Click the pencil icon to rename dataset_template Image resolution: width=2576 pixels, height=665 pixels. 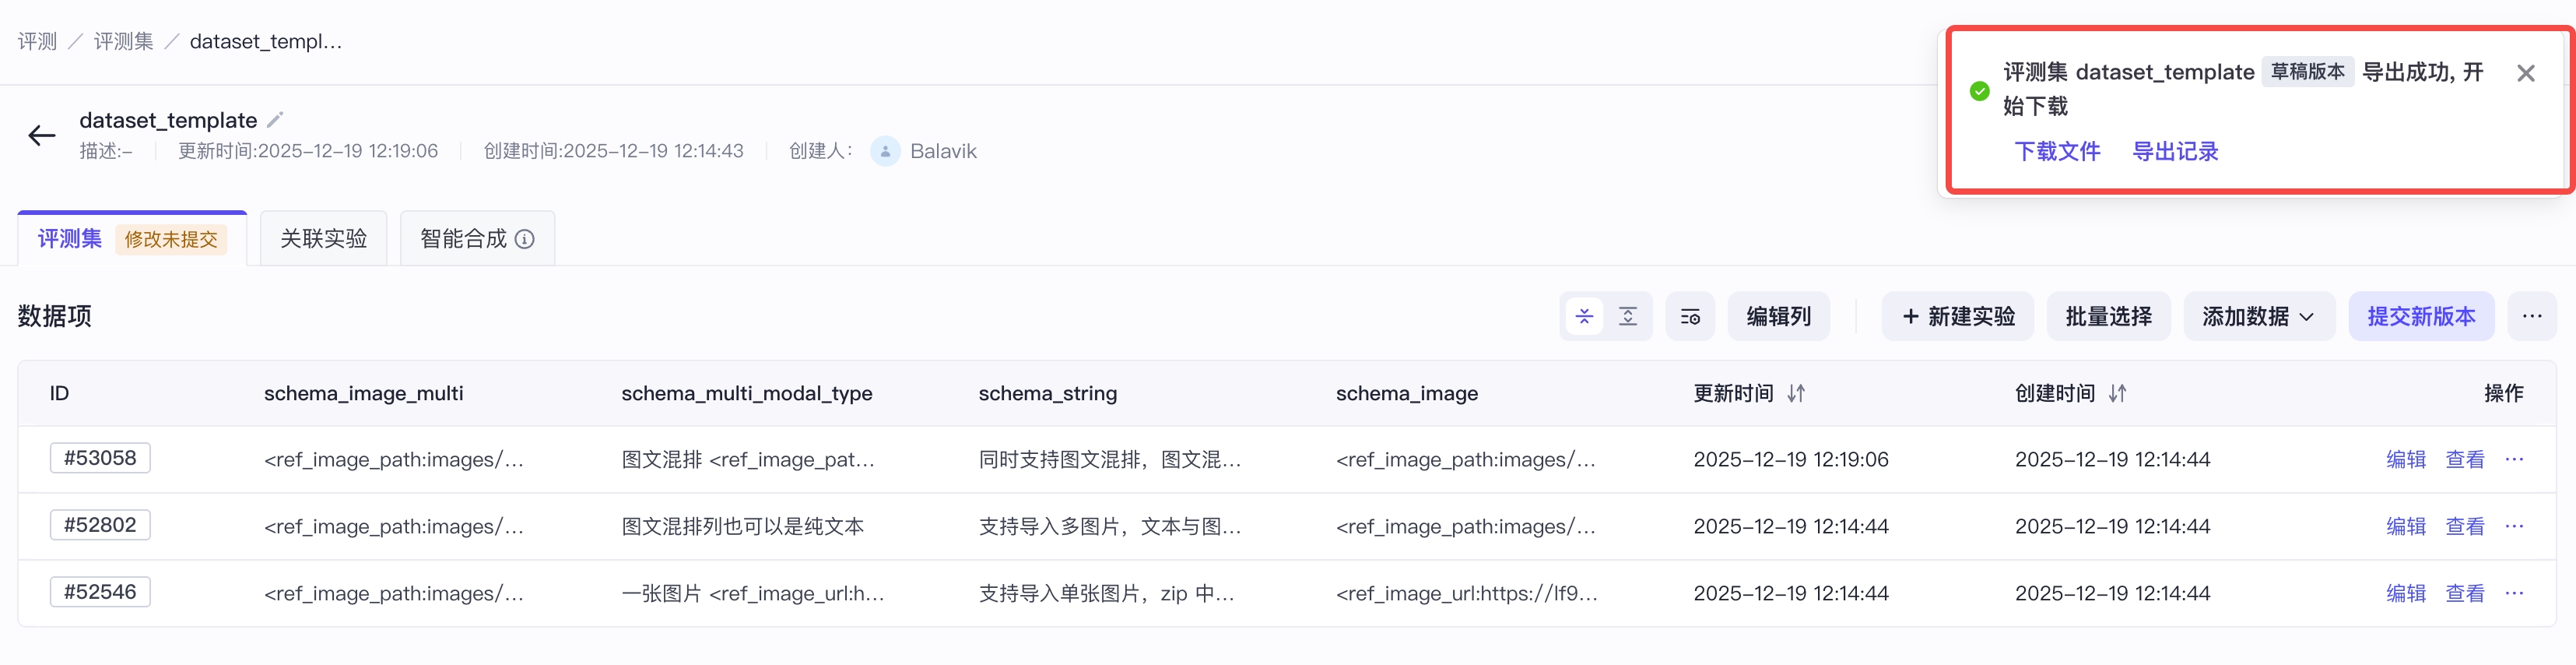pos(275,120)
